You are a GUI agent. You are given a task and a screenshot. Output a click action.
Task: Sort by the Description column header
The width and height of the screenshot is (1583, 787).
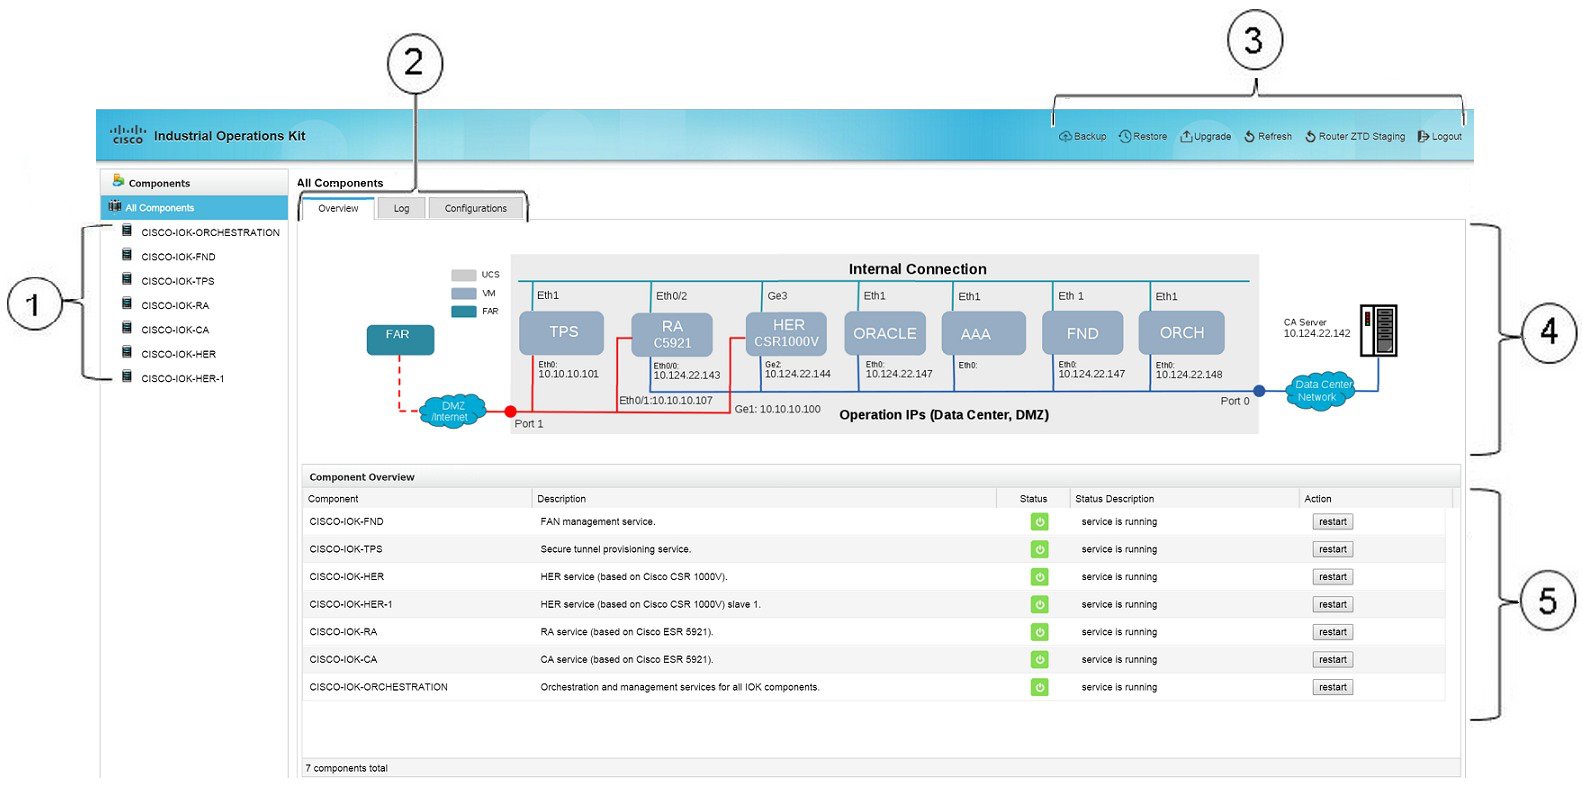[x=764, y=498]
